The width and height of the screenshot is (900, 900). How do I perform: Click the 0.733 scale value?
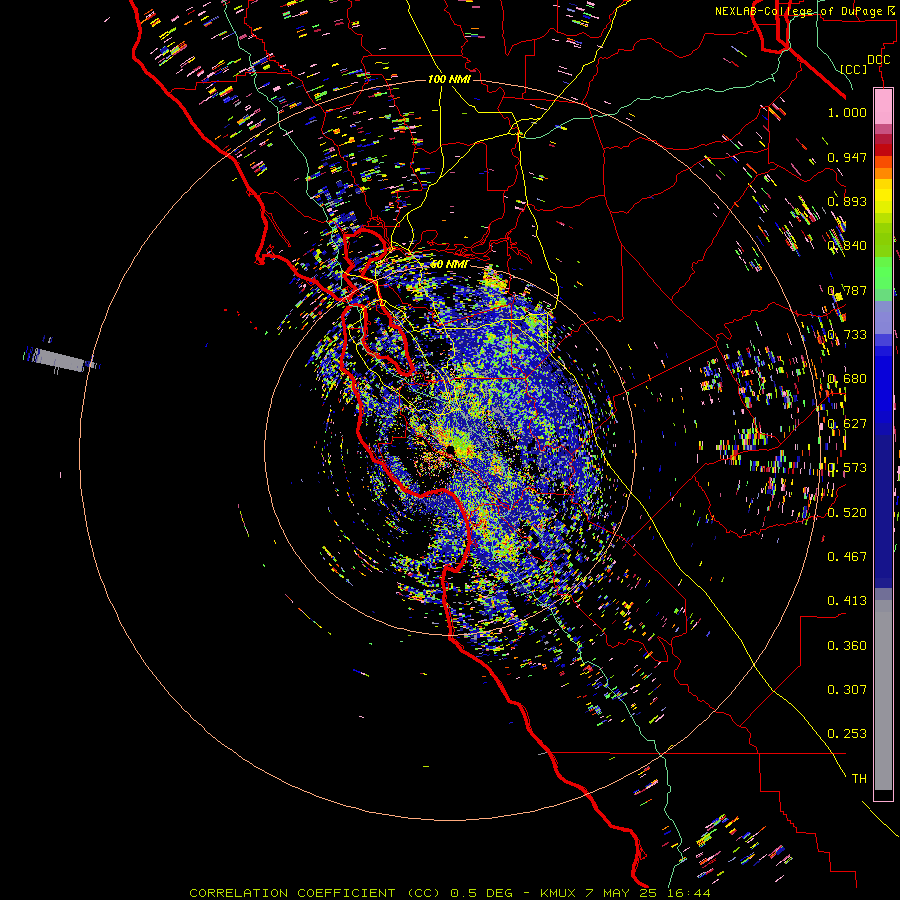(x=847, y=334)
